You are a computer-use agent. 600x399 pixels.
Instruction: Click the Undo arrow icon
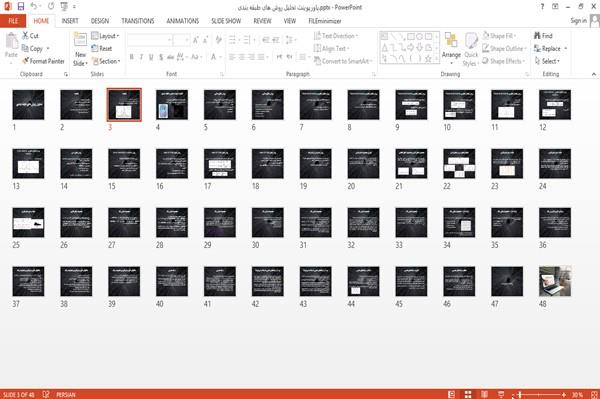pos(34,6)
